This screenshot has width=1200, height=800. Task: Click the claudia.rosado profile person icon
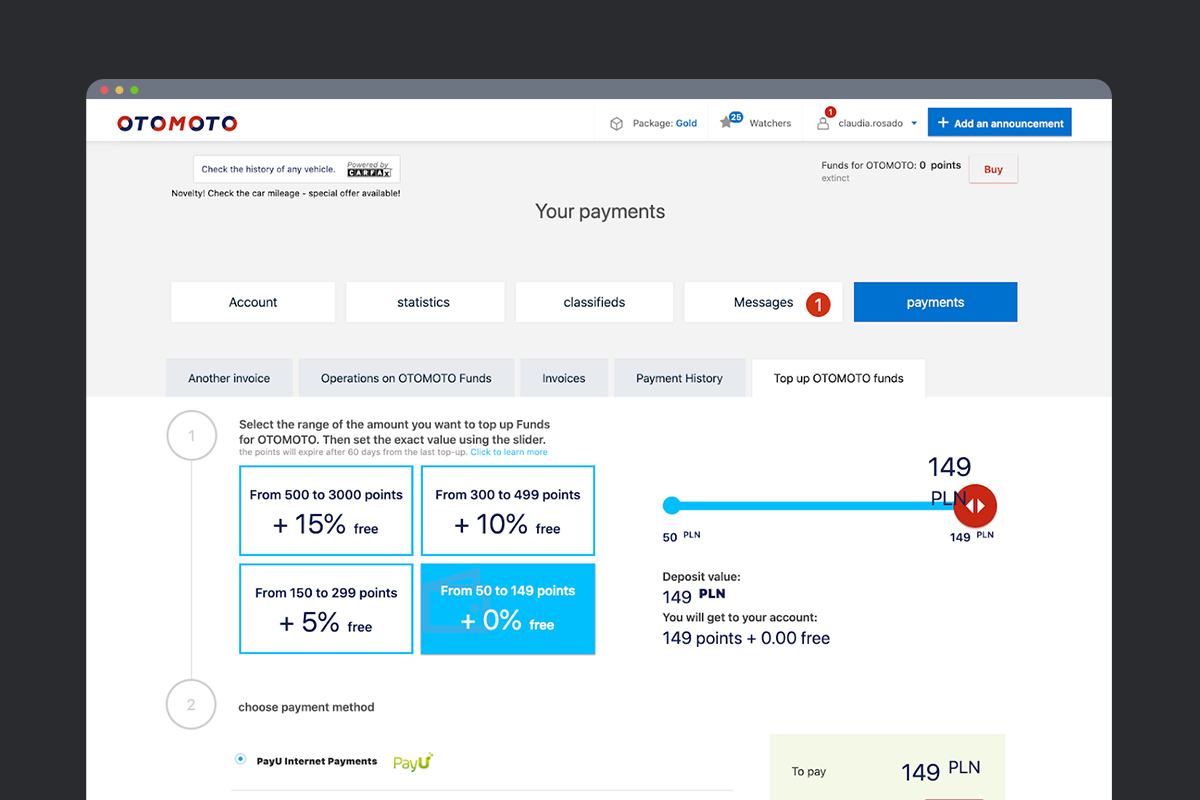823,123
